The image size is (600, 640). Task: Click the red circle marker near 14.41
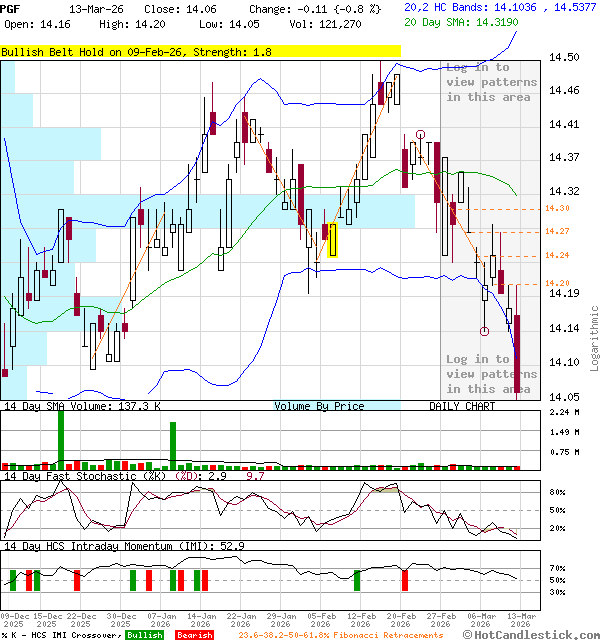[421, 134]
